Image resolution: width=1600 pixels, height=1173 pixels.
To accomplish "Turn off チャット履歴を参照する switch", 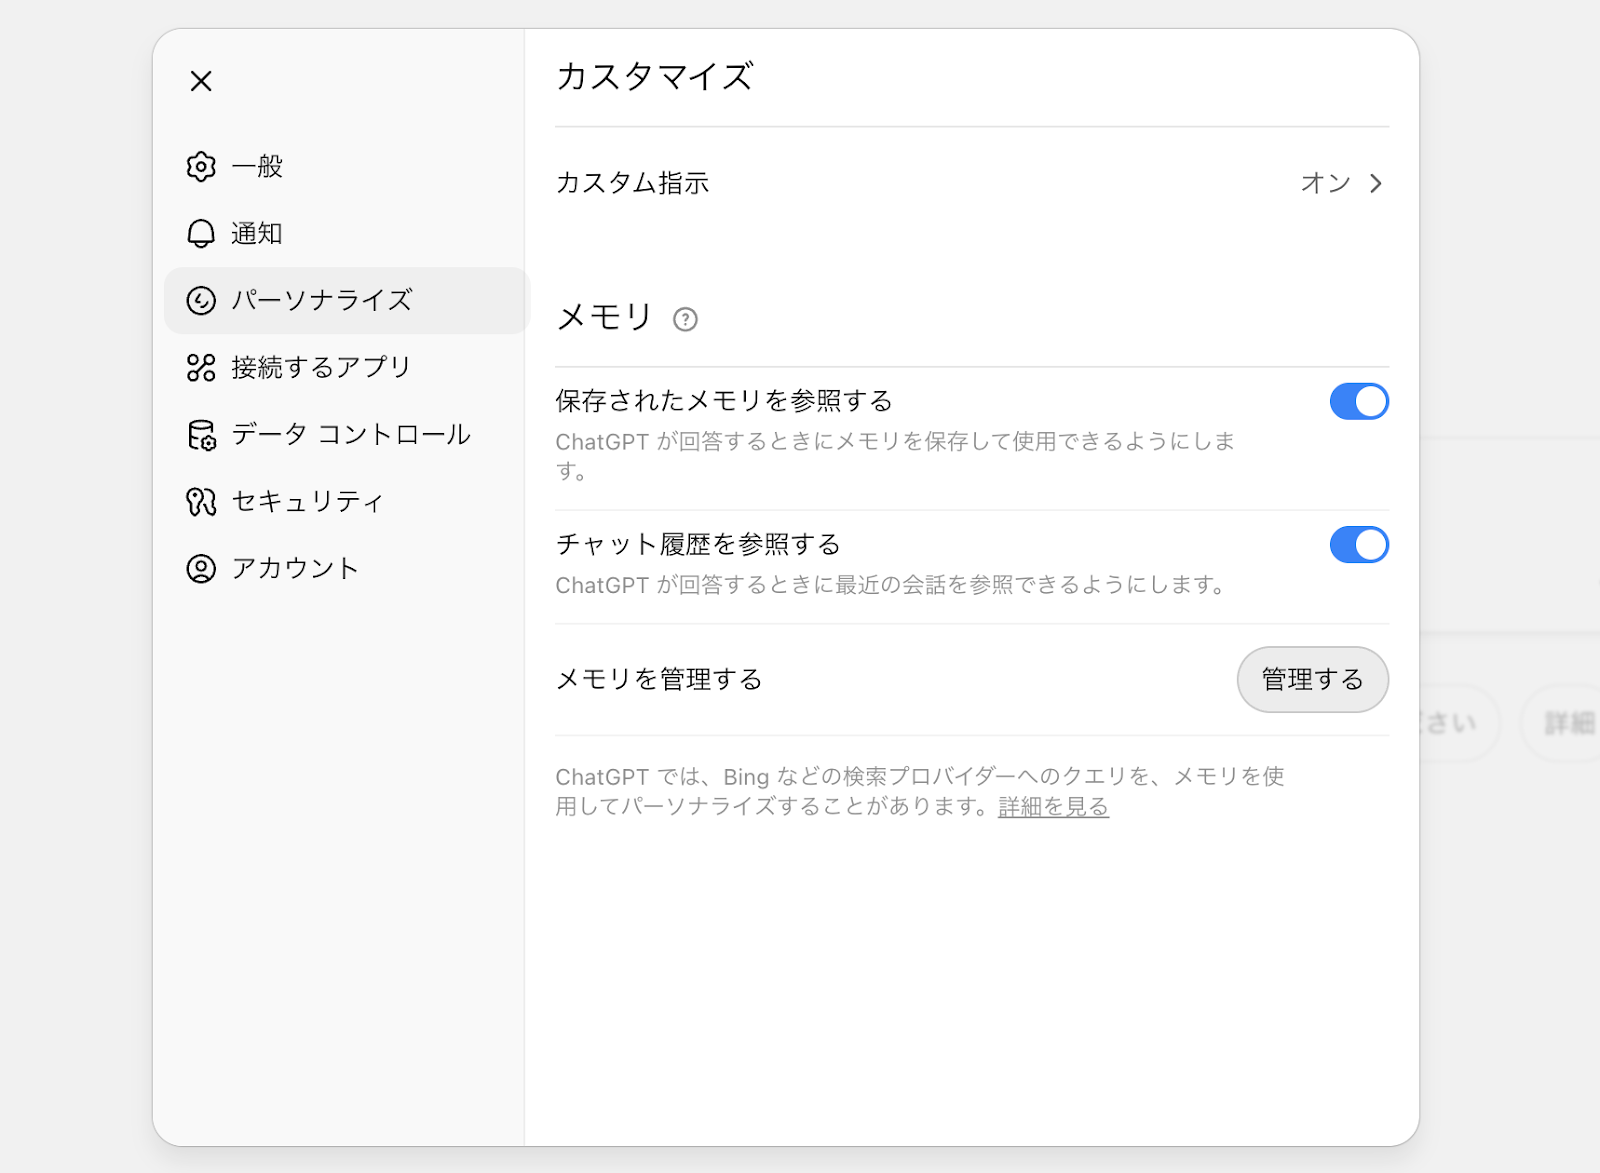I will point(1359,545).
